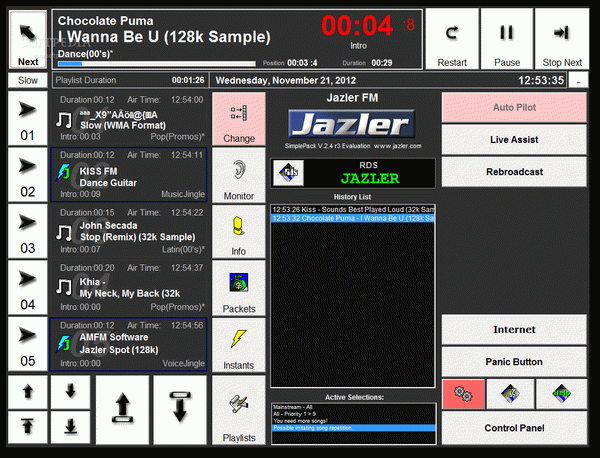Switch to Rebroadcast mode
Viewport: 600px width, 458px height.
tap(515, 172)
